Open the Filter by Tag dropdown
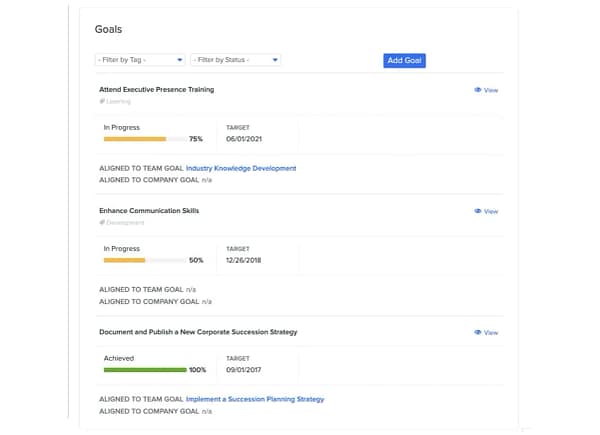This screenshot has width=600, height=435. pyautogui.click(x=140, y=60)
